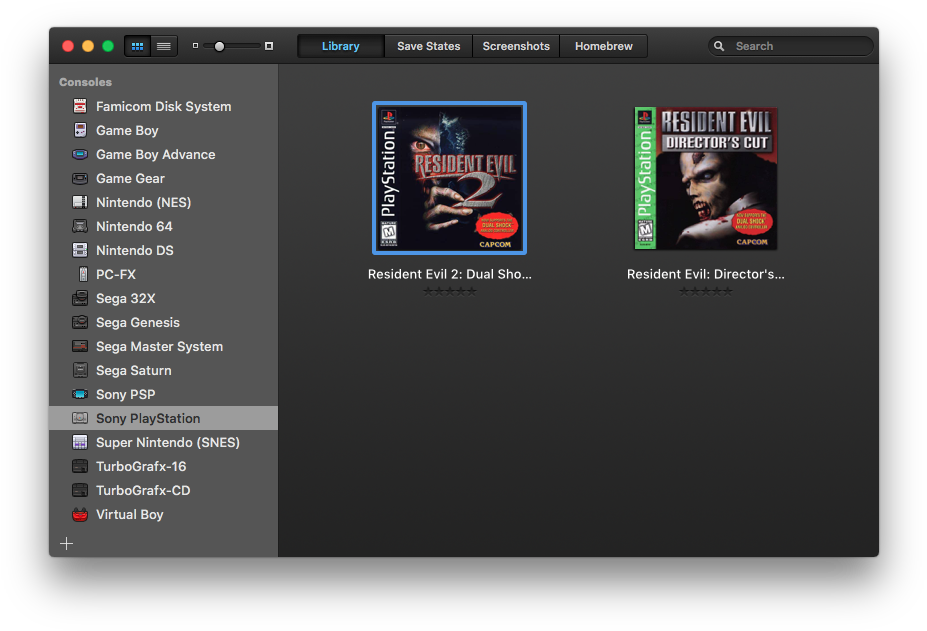Set star rating under Resident Evil 2

point(449,292)
